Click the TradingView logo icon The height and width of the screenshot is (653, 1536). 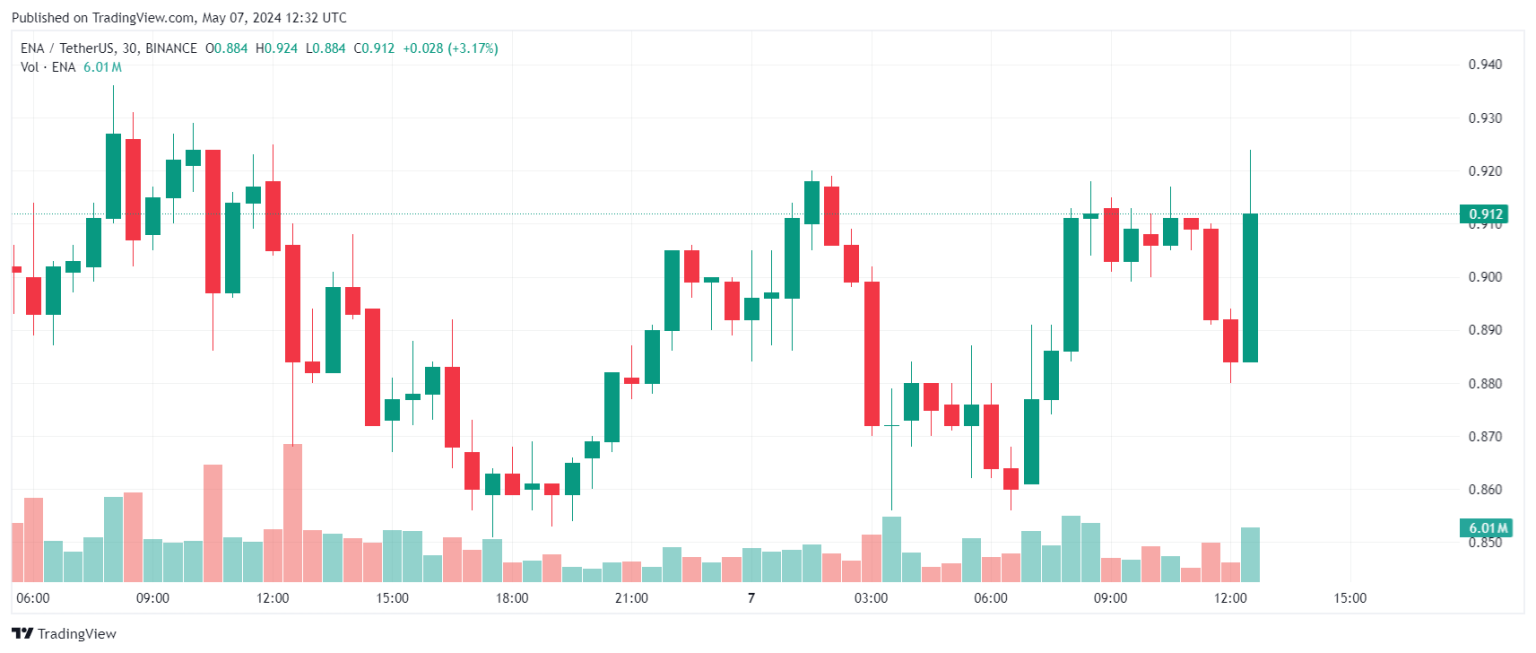(21, 633)
